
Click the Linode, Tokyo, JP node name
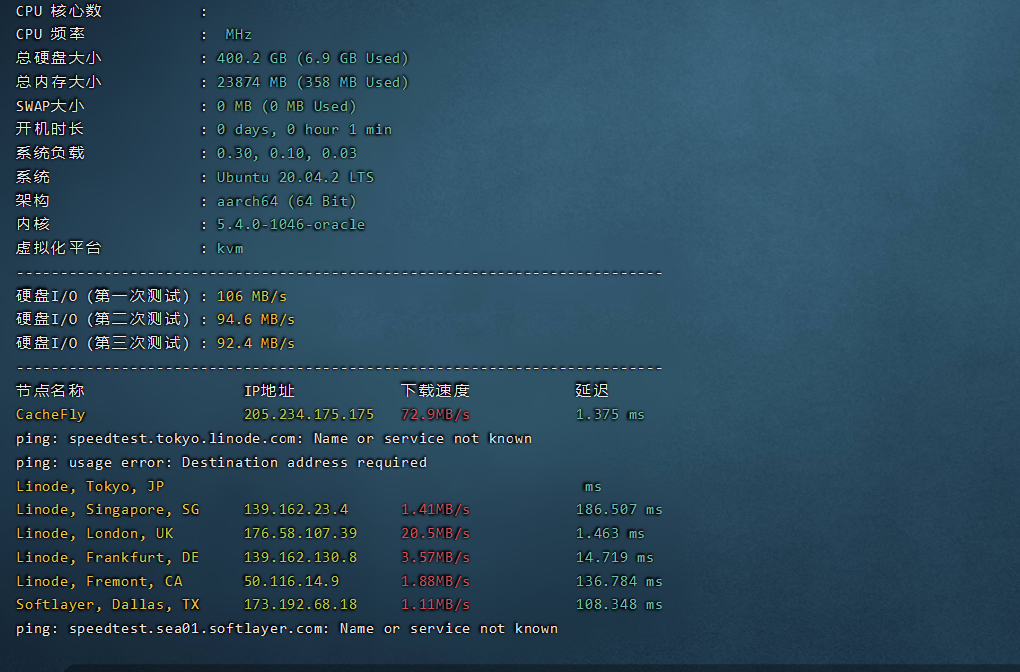(90, 486)
